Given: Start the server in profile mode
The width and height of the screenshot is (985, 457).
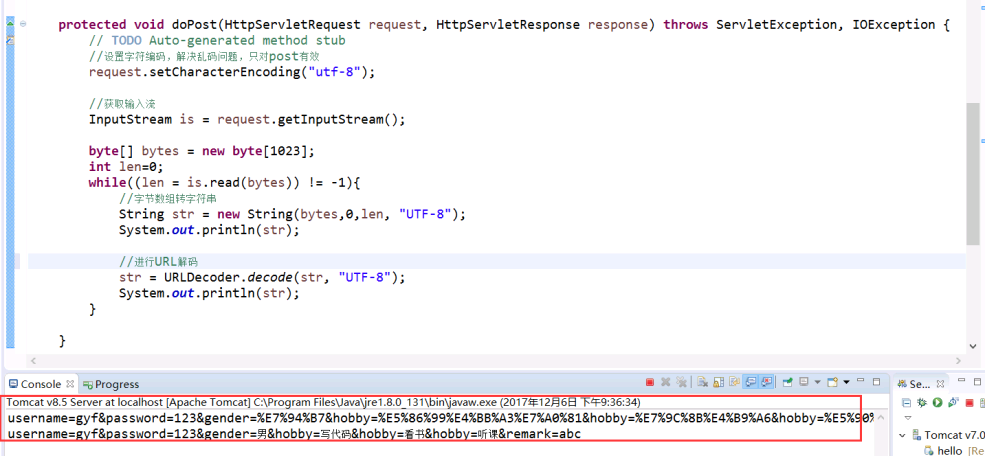Looking at the screenshot, I should 954,402.
